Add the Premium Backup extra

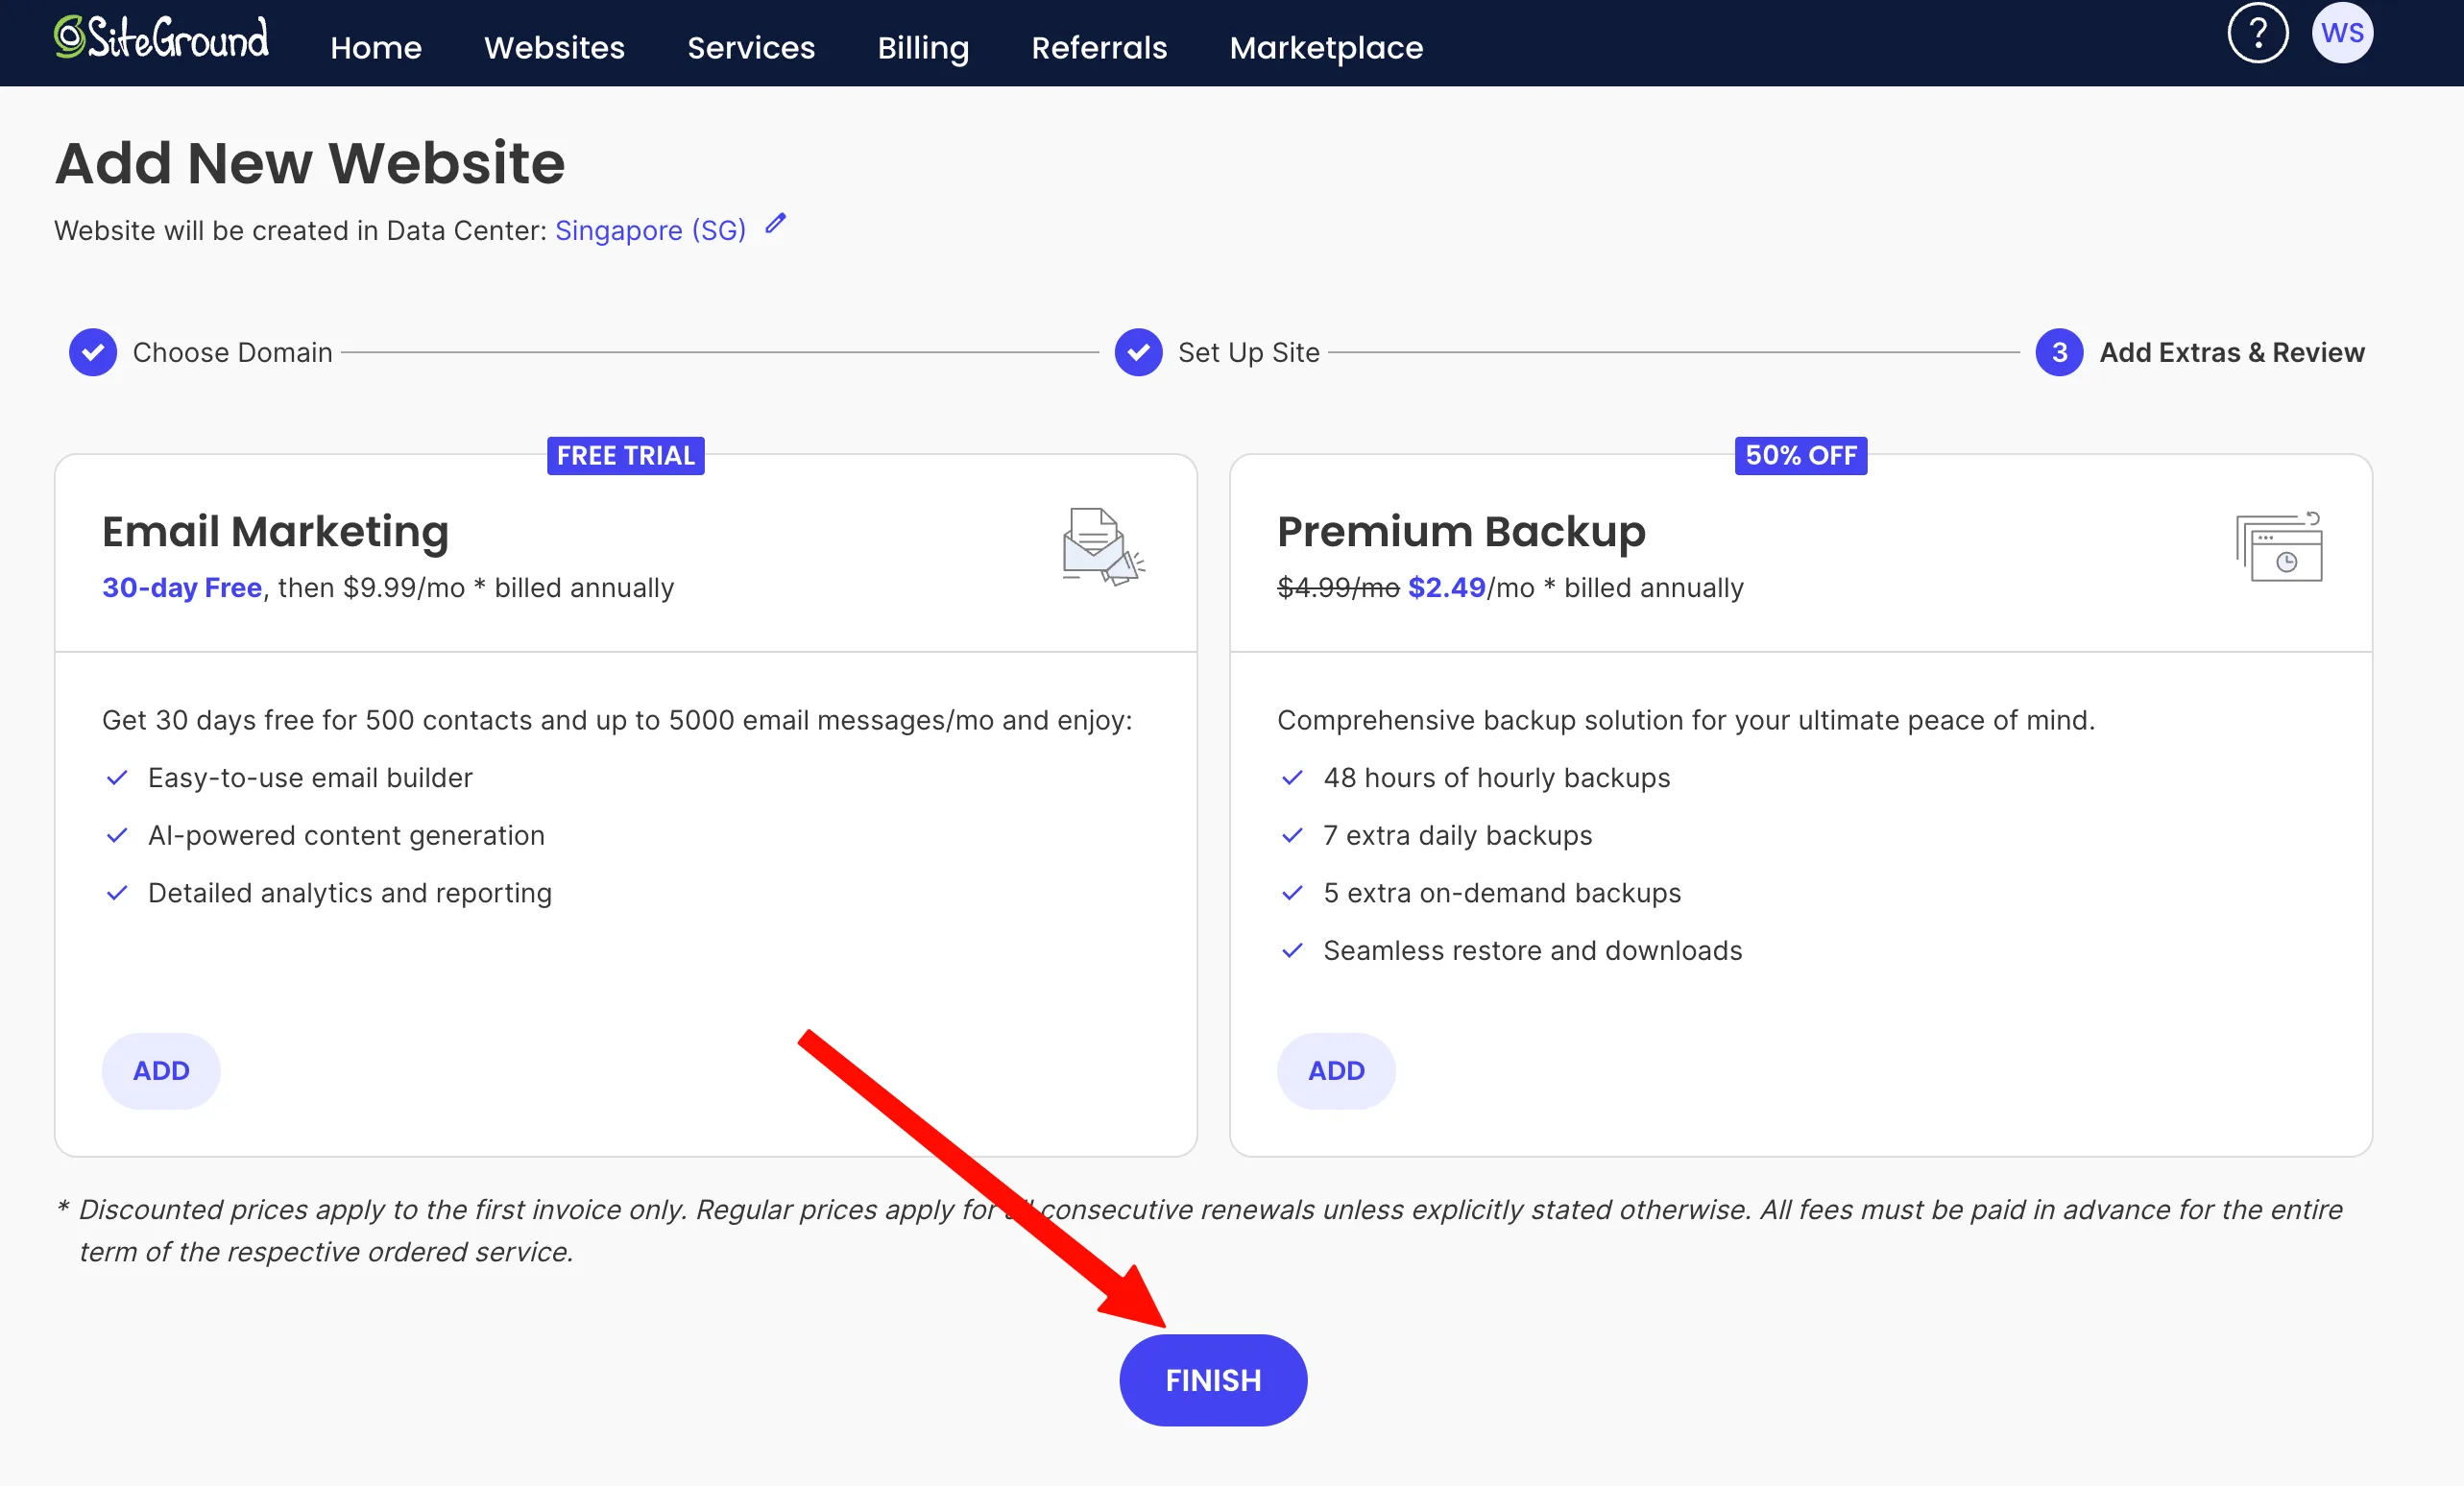tap(1336, 1070)
